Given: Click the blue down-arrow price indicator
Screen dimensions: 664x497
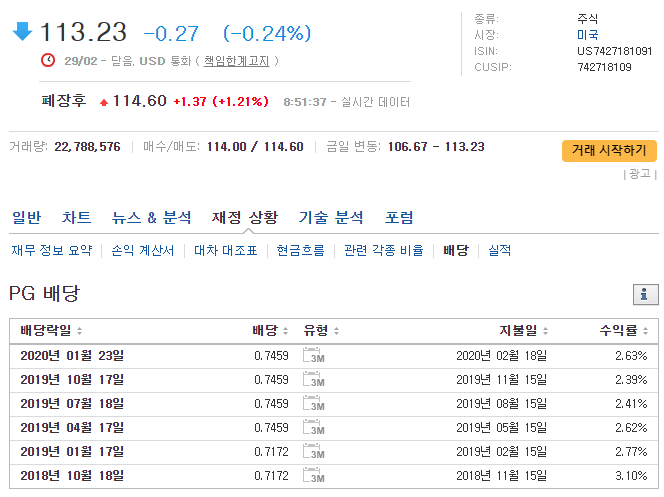Looking at the screenshot, I should click(22, 31).
